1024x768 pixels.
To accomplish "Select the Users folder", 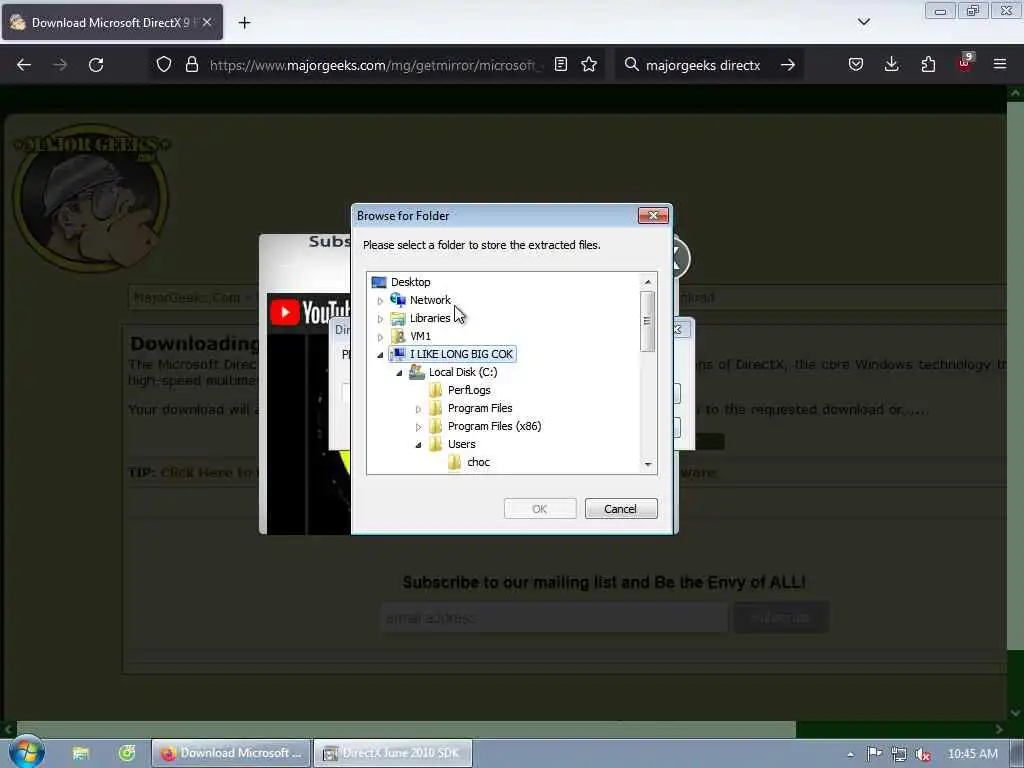I will (461, 444).
